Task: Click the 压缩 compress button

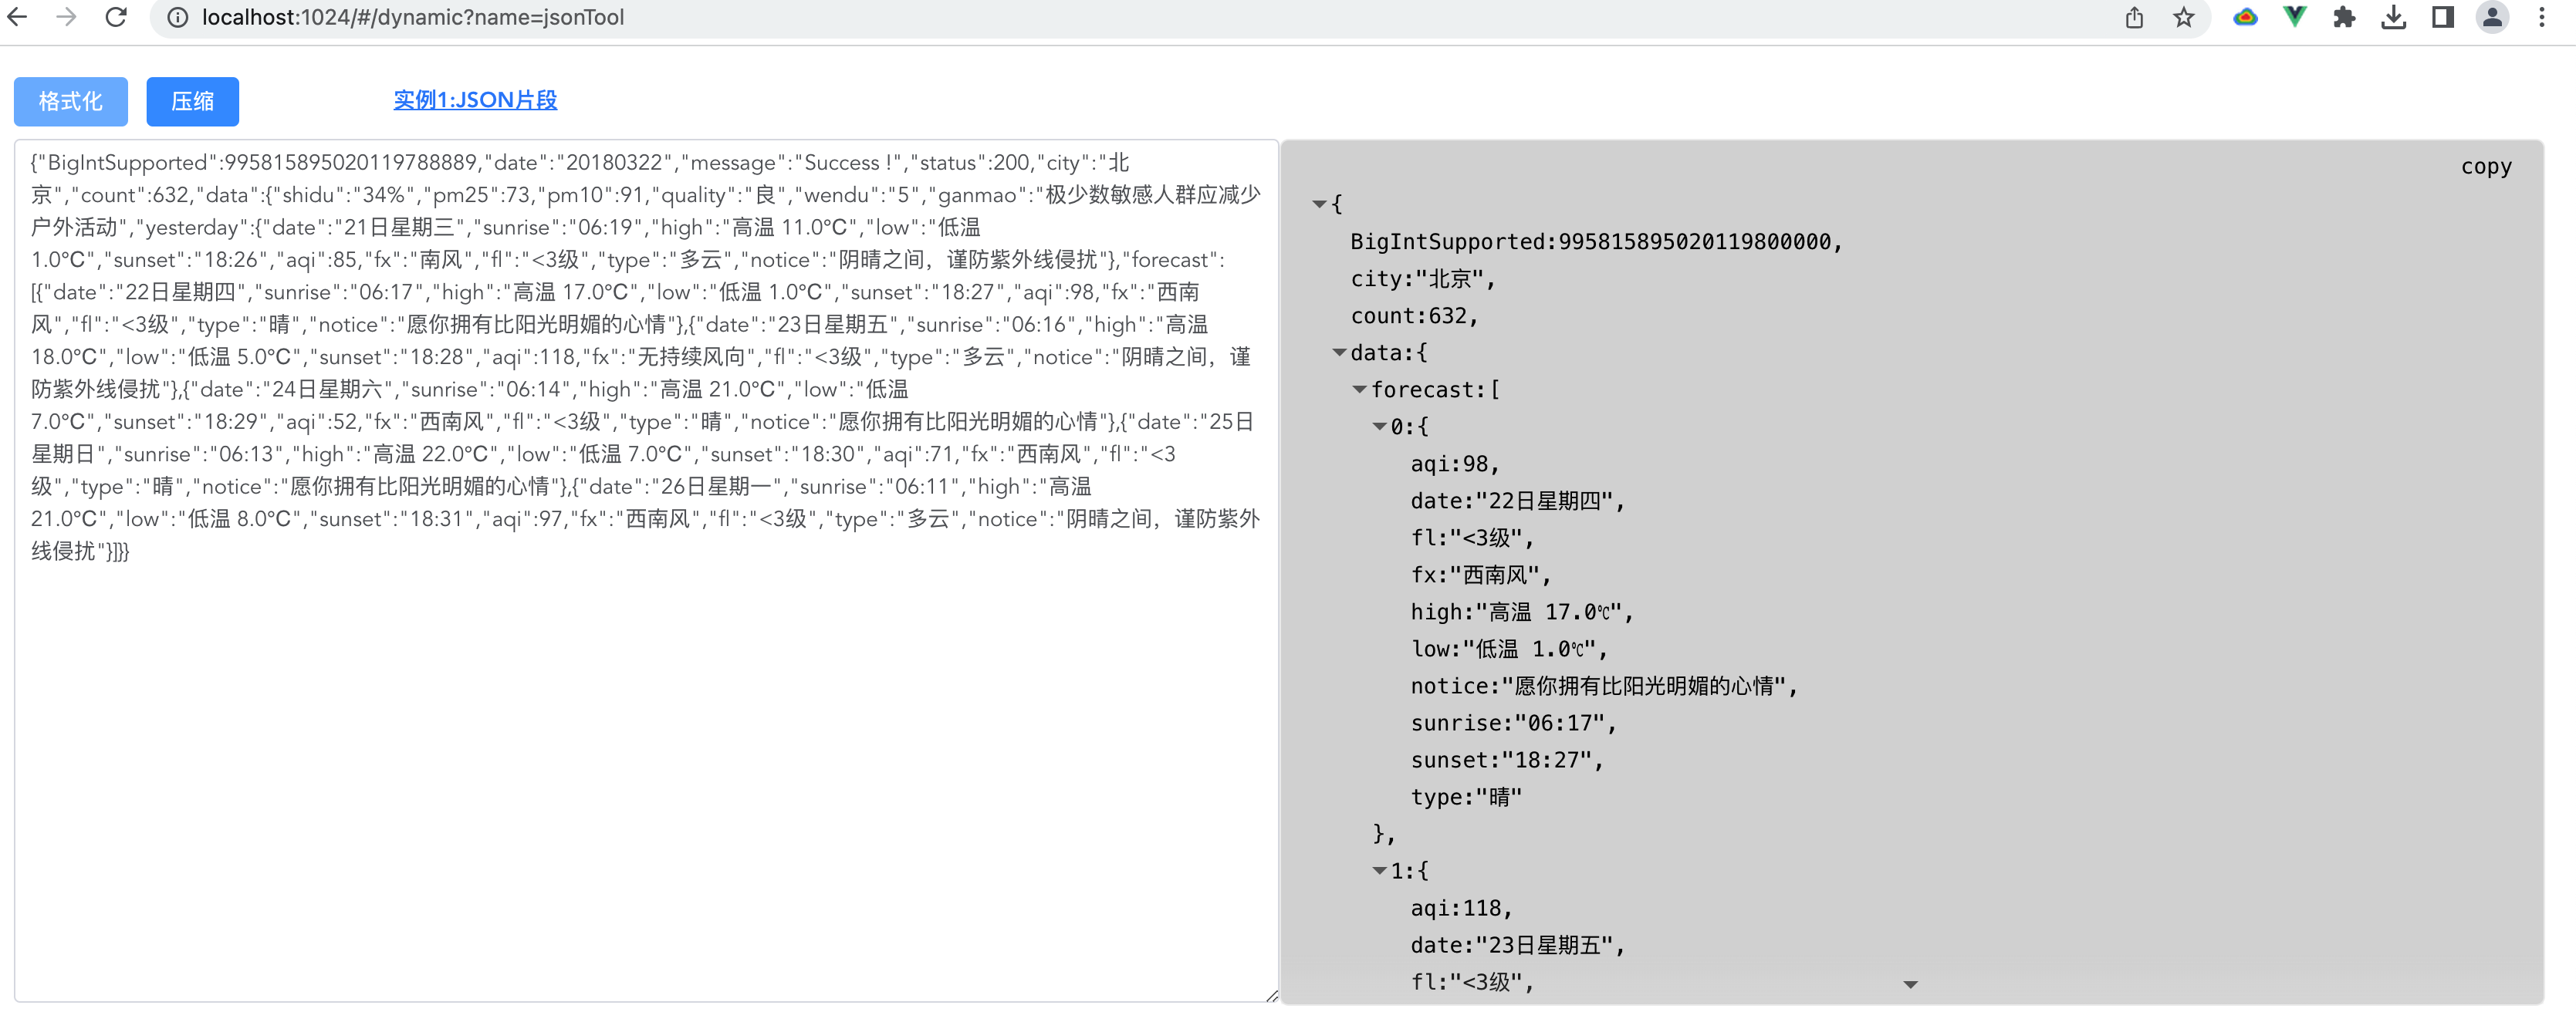Action: (x=192, y=101)
